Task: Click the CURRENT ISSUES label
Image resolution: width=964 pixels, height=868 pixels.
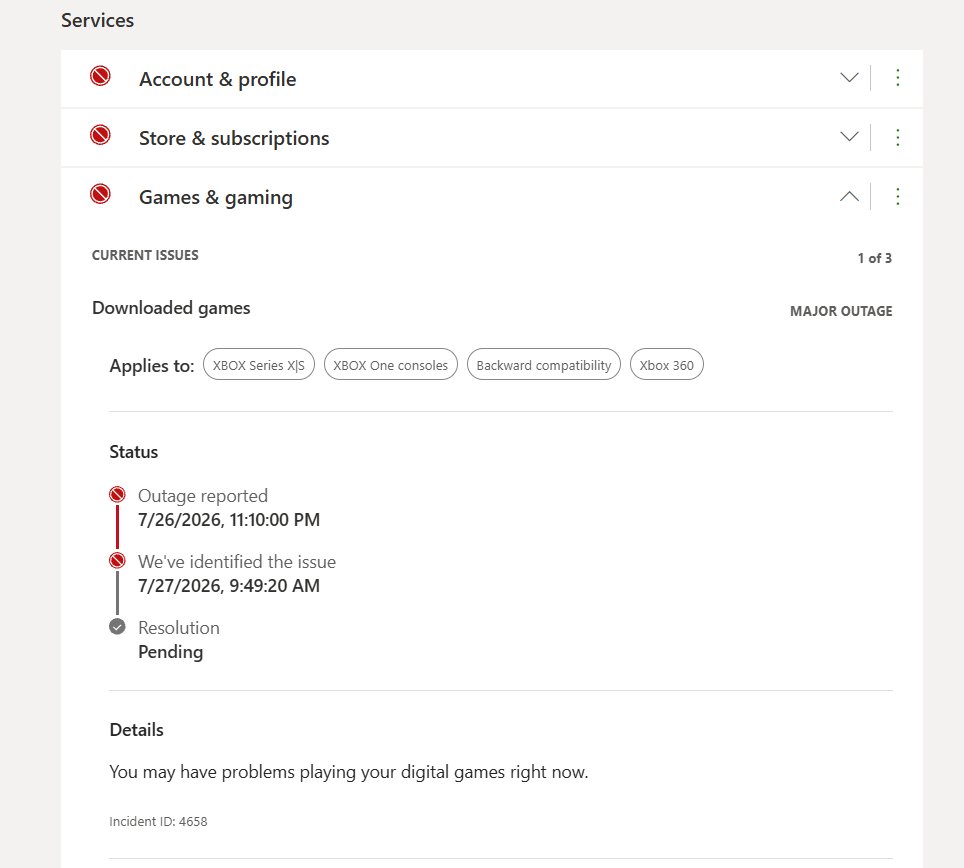Action: tap(145, 255)
